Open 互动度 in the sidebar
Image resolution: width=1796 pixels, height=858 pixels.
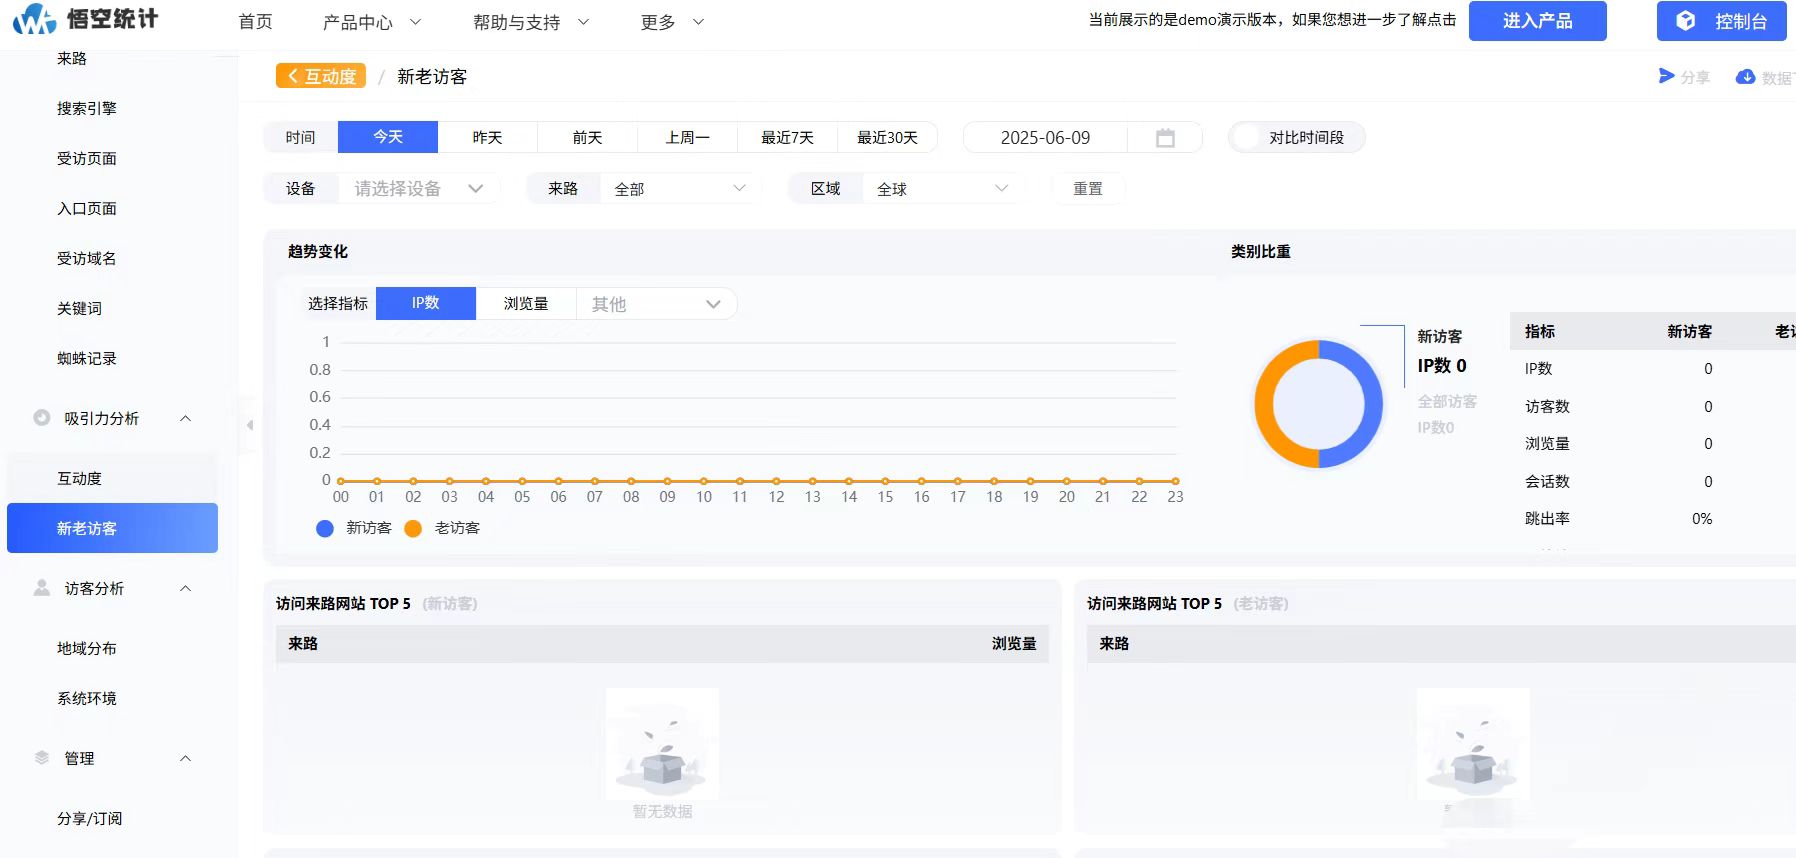click(x=80, y=478)
